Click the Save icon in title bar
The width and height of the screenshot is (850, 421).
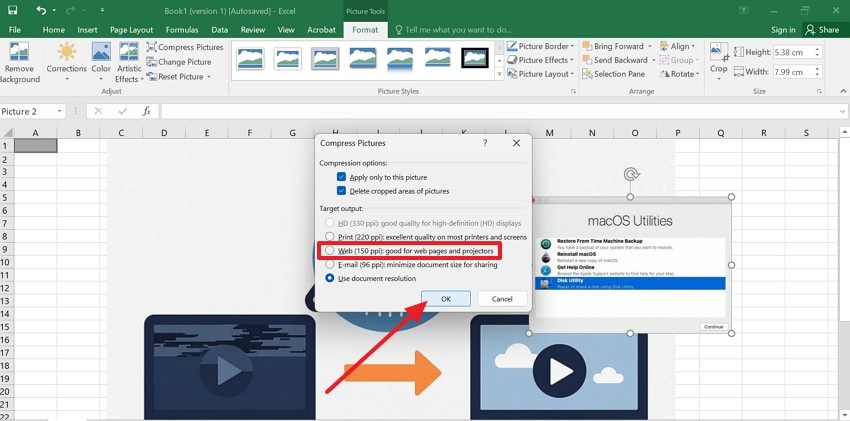12,10
